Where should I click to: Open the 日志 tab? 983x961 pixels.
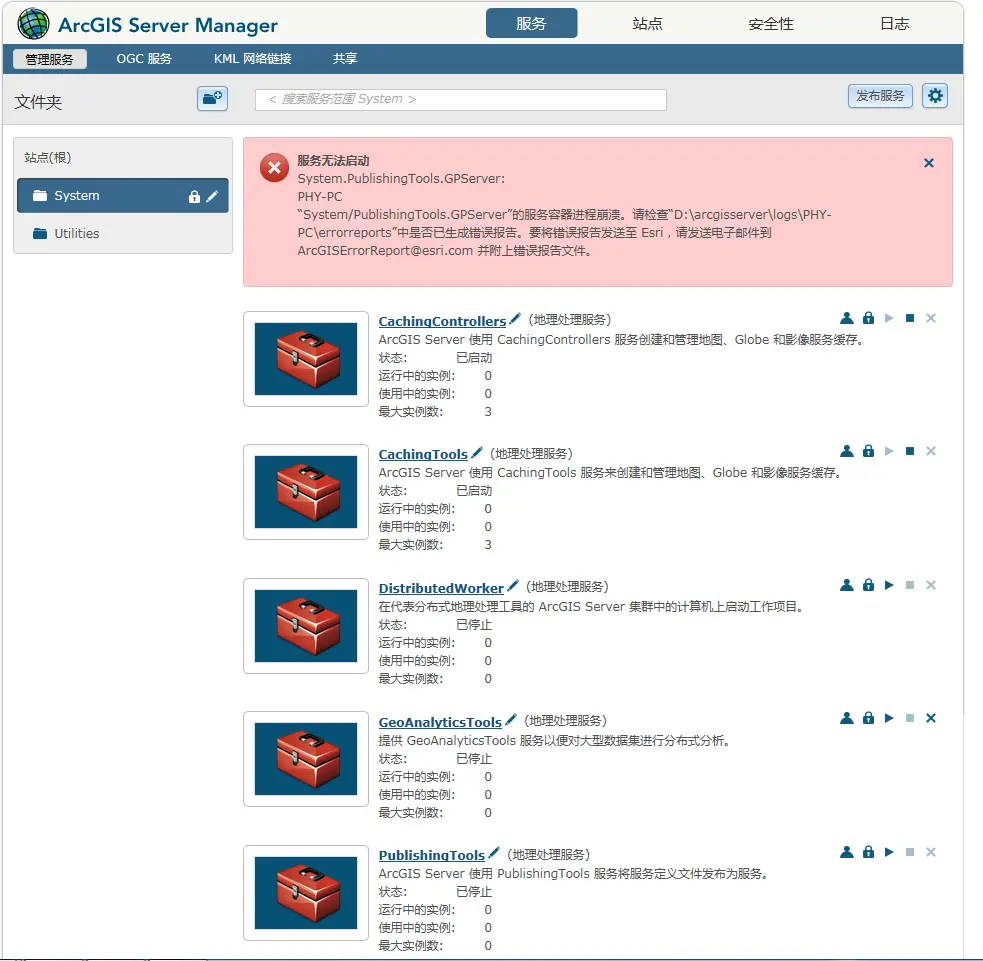[895, 24]
